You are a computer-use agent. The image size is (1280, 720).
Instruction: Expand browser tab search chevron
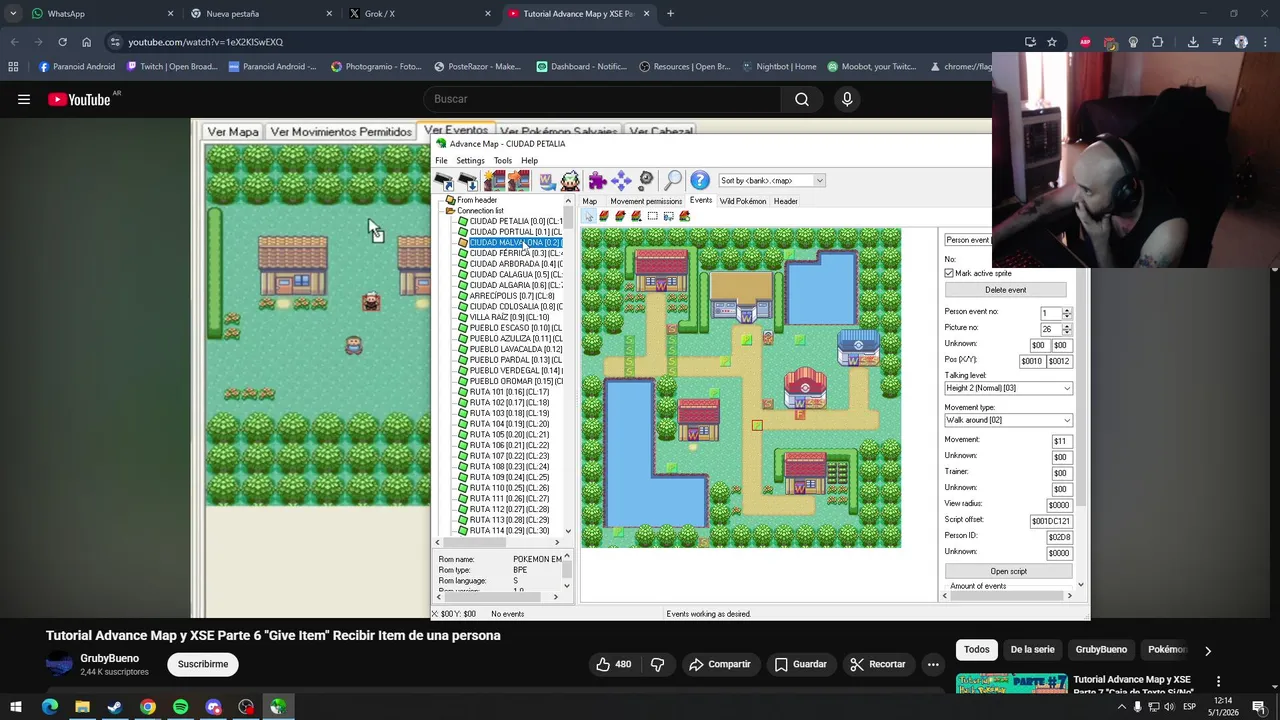(13, 14)
